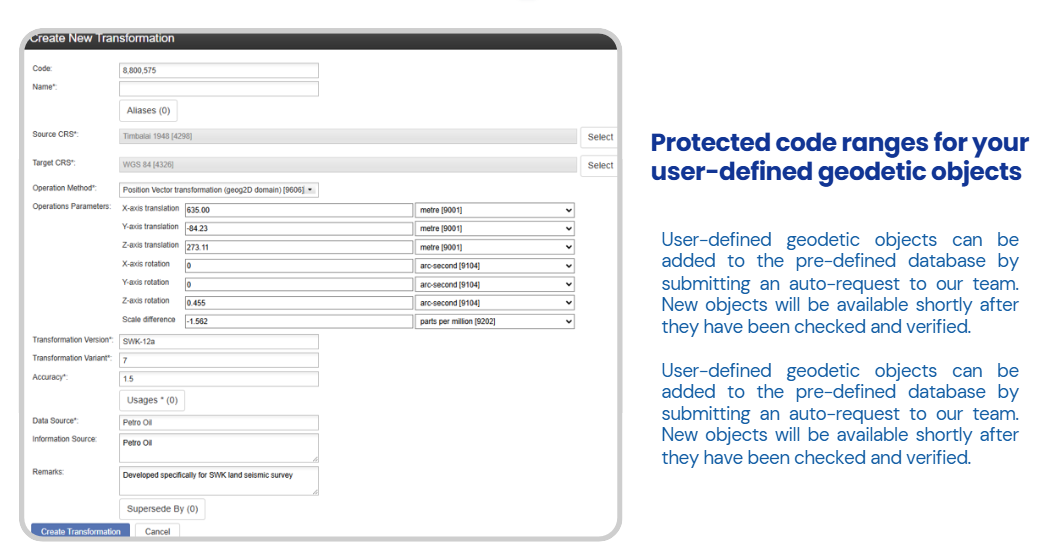This screenshot has width=1052, height=547.
Task: Click the Z-axis rotation value field
Action: click(x=297, y=302)
